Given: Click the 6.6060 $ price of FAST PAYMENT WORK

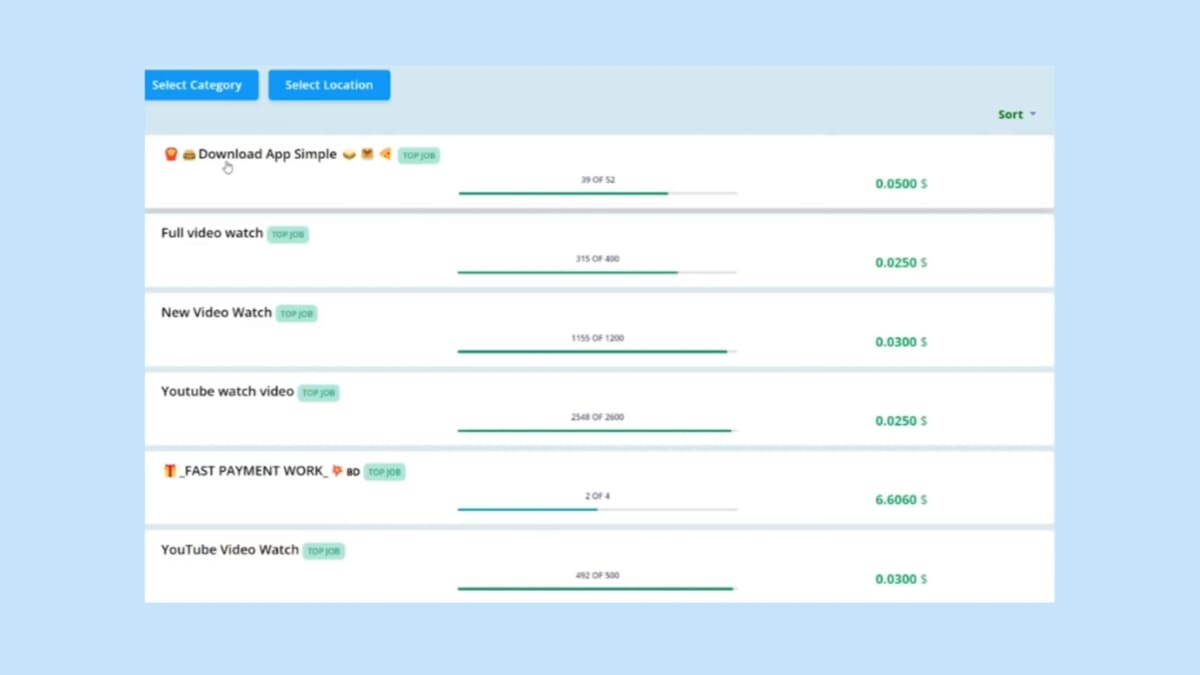Looking at the screenshot, I should (x=900, y=499).
